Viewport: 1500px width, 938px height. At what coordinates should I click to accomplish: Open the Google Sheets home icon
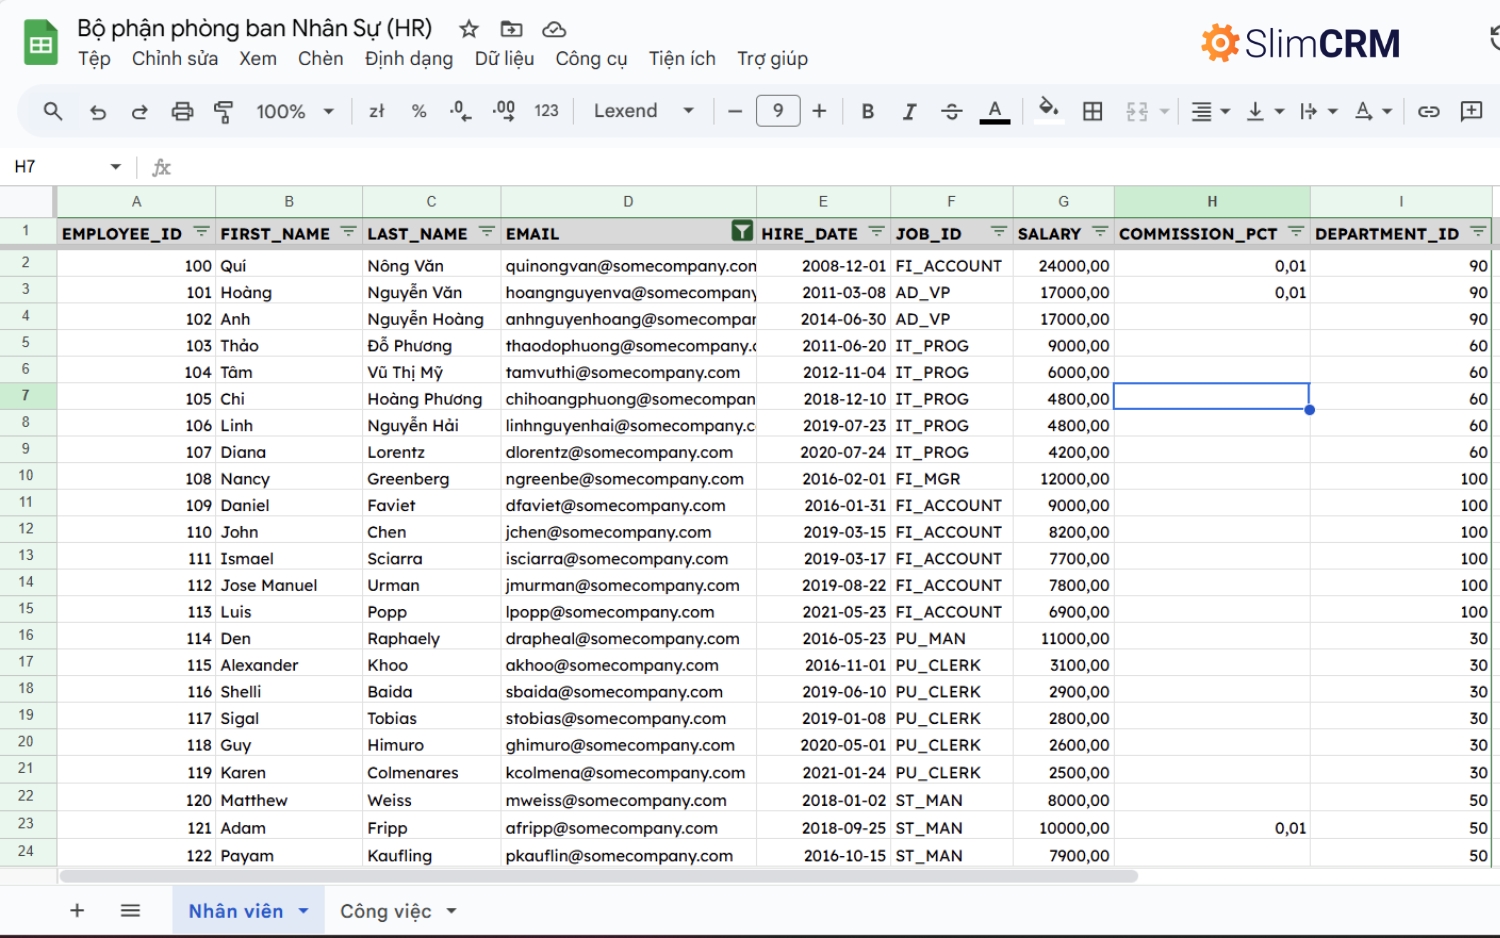point(41,42)
